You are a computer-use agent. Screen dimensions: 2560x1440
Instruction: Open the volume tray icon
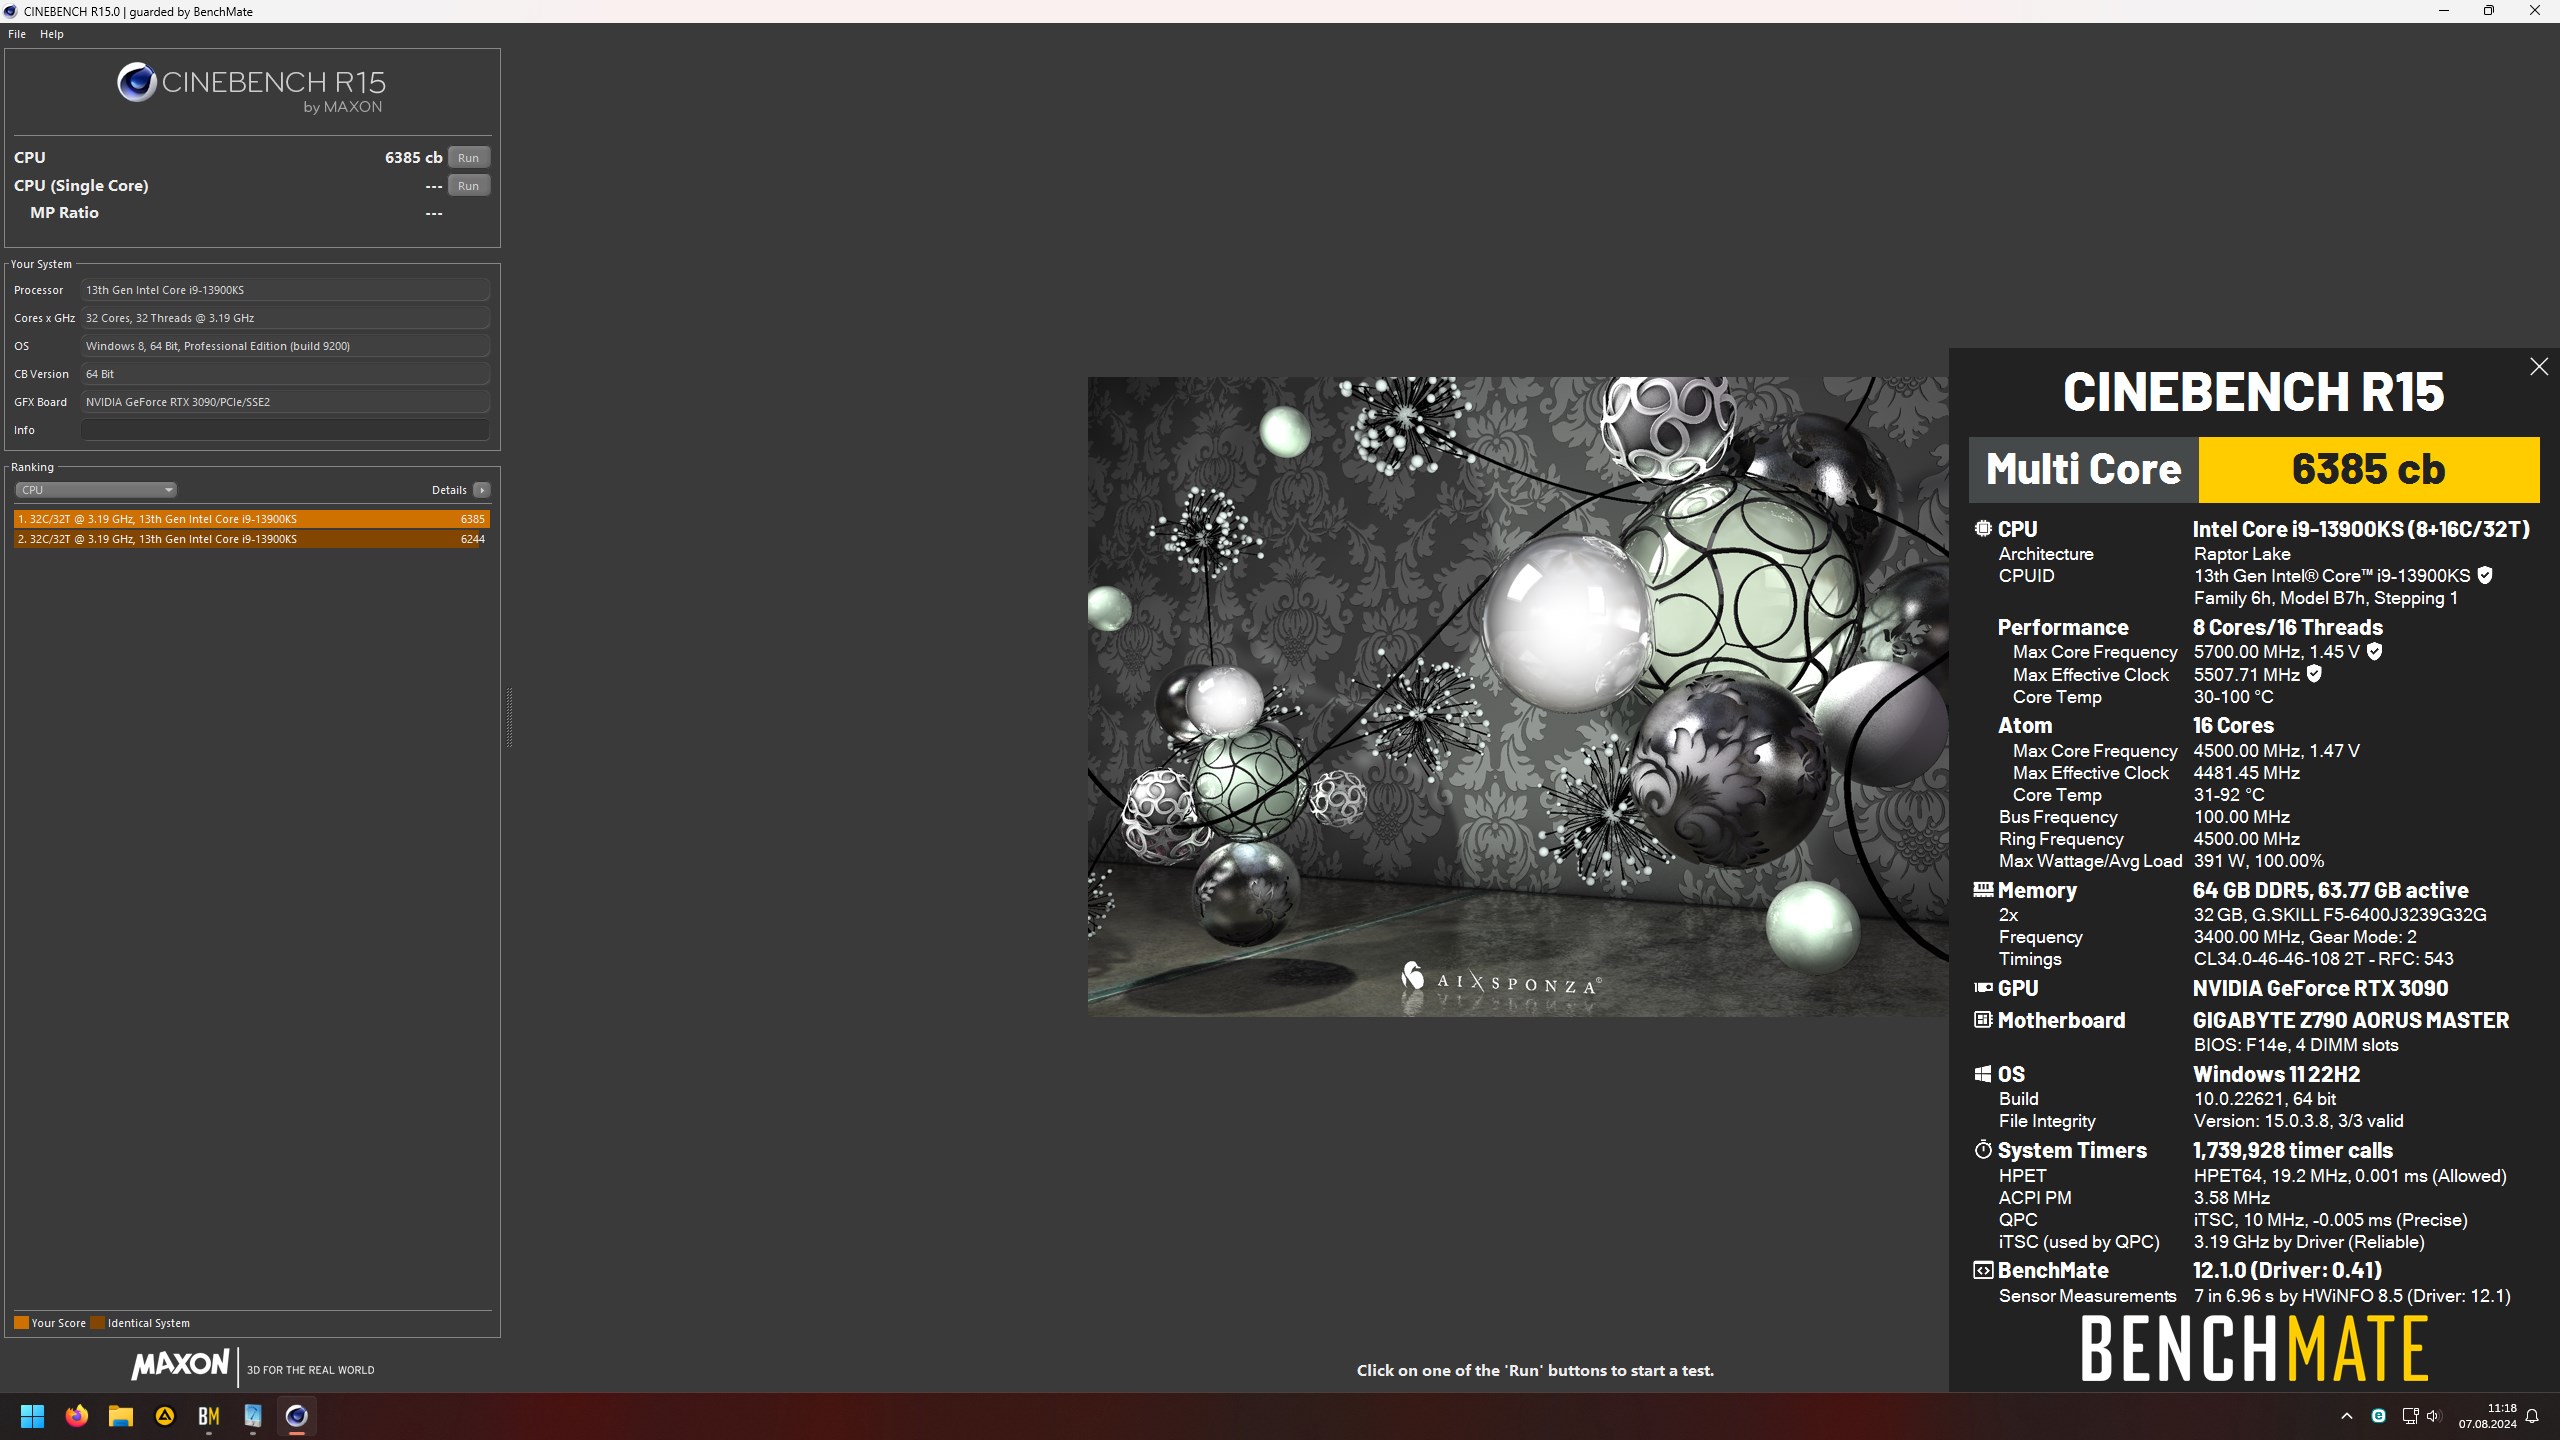(2433, 1416)
